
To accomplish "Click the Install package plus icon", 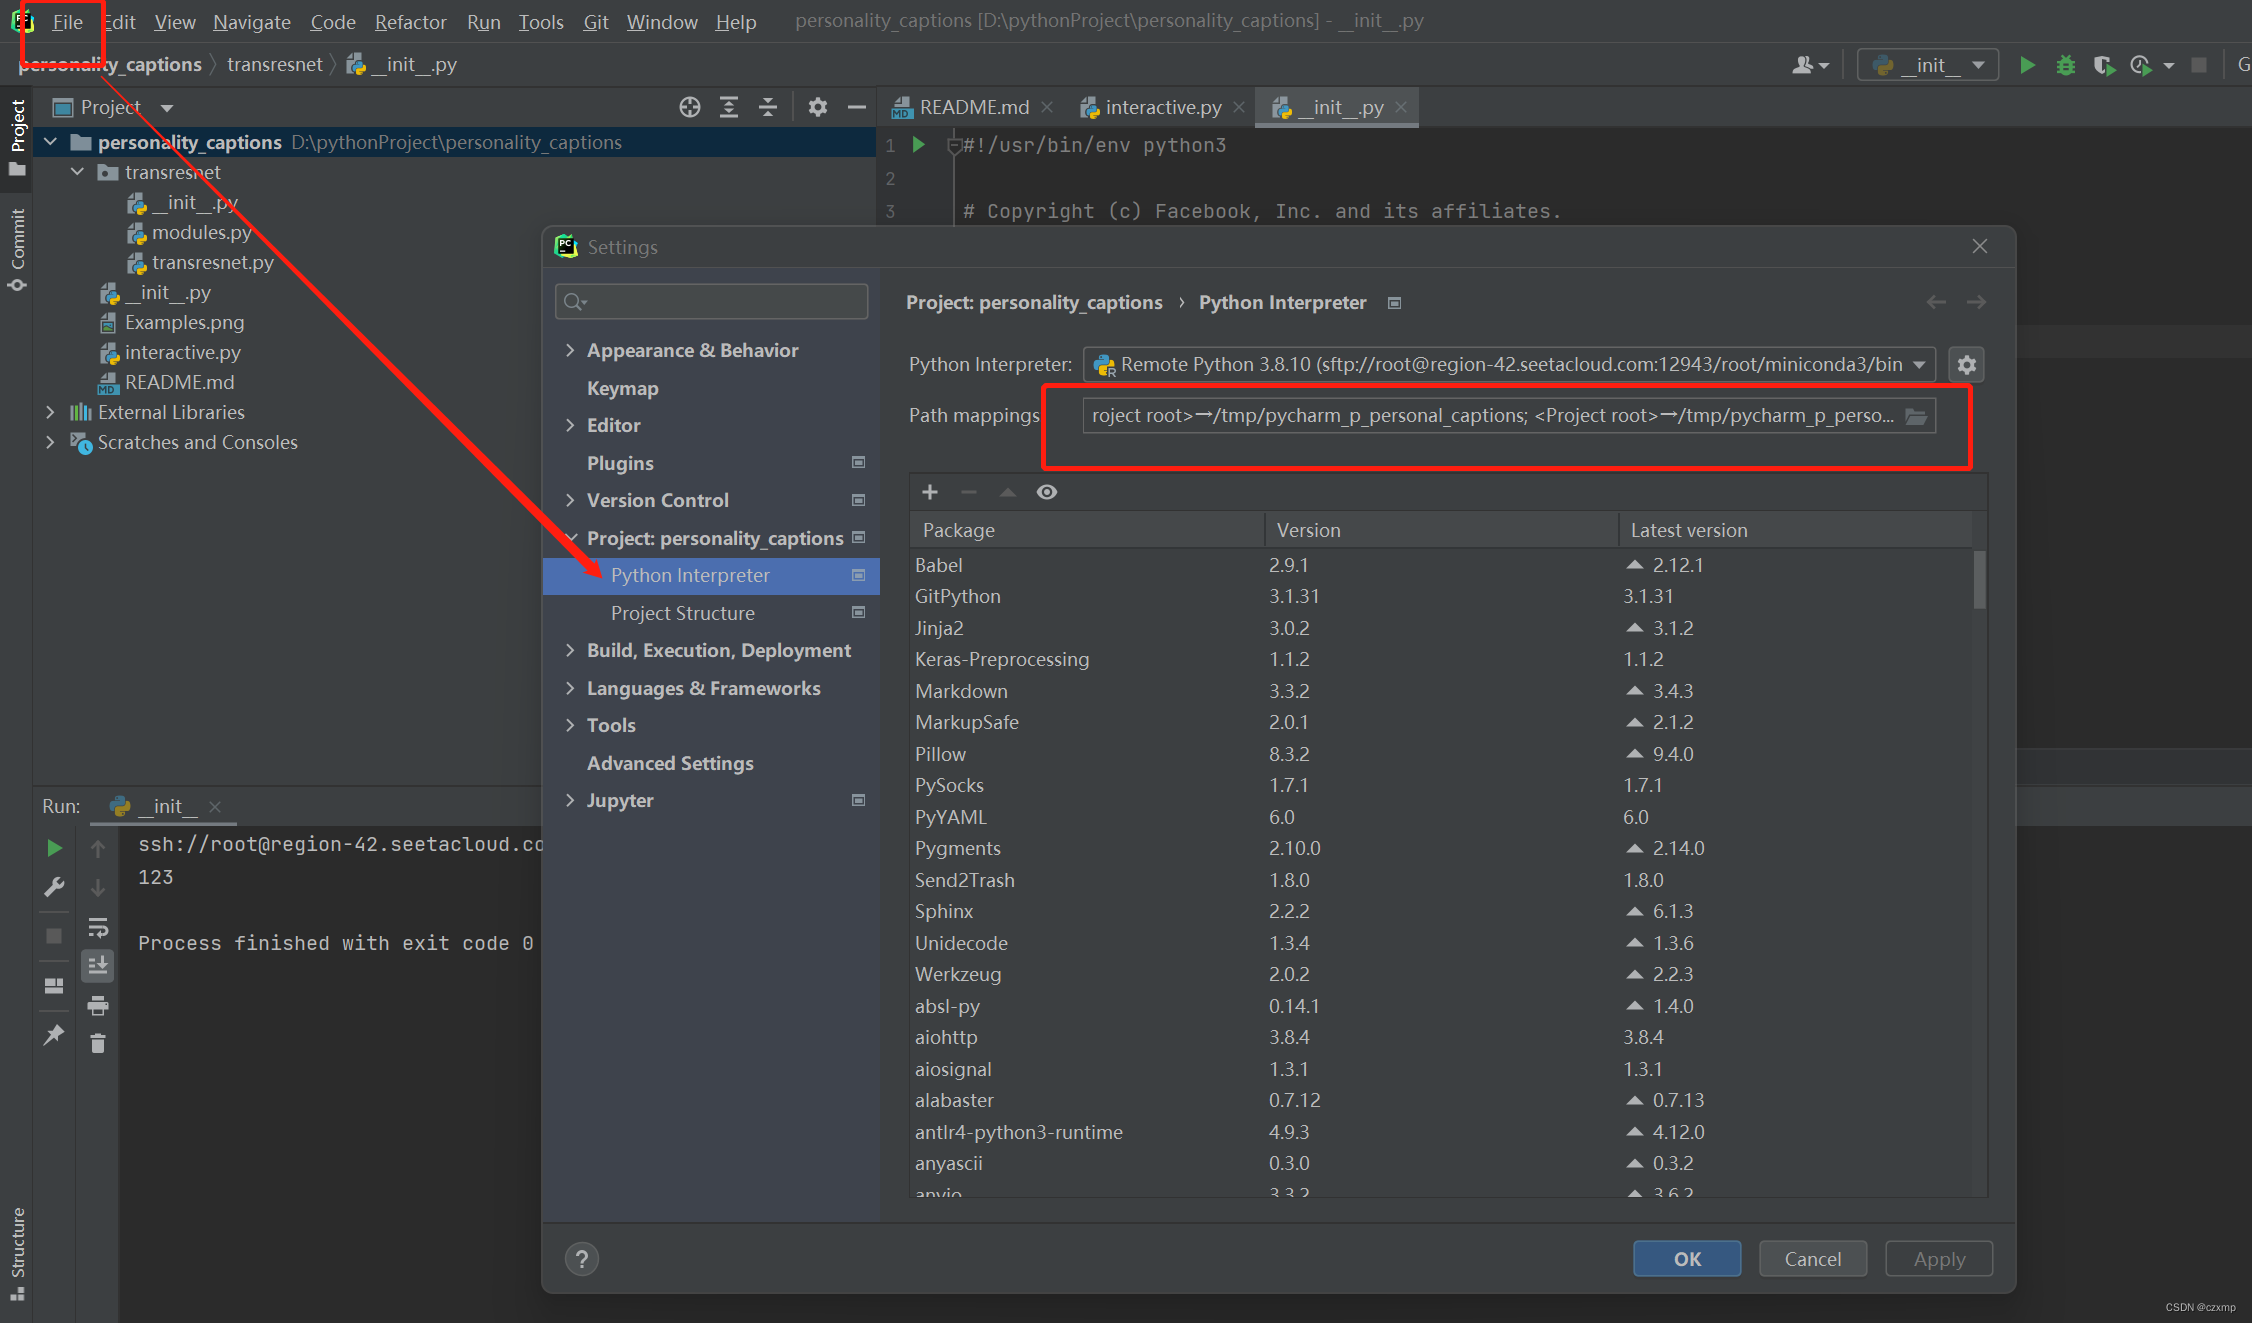I will 930,492.
